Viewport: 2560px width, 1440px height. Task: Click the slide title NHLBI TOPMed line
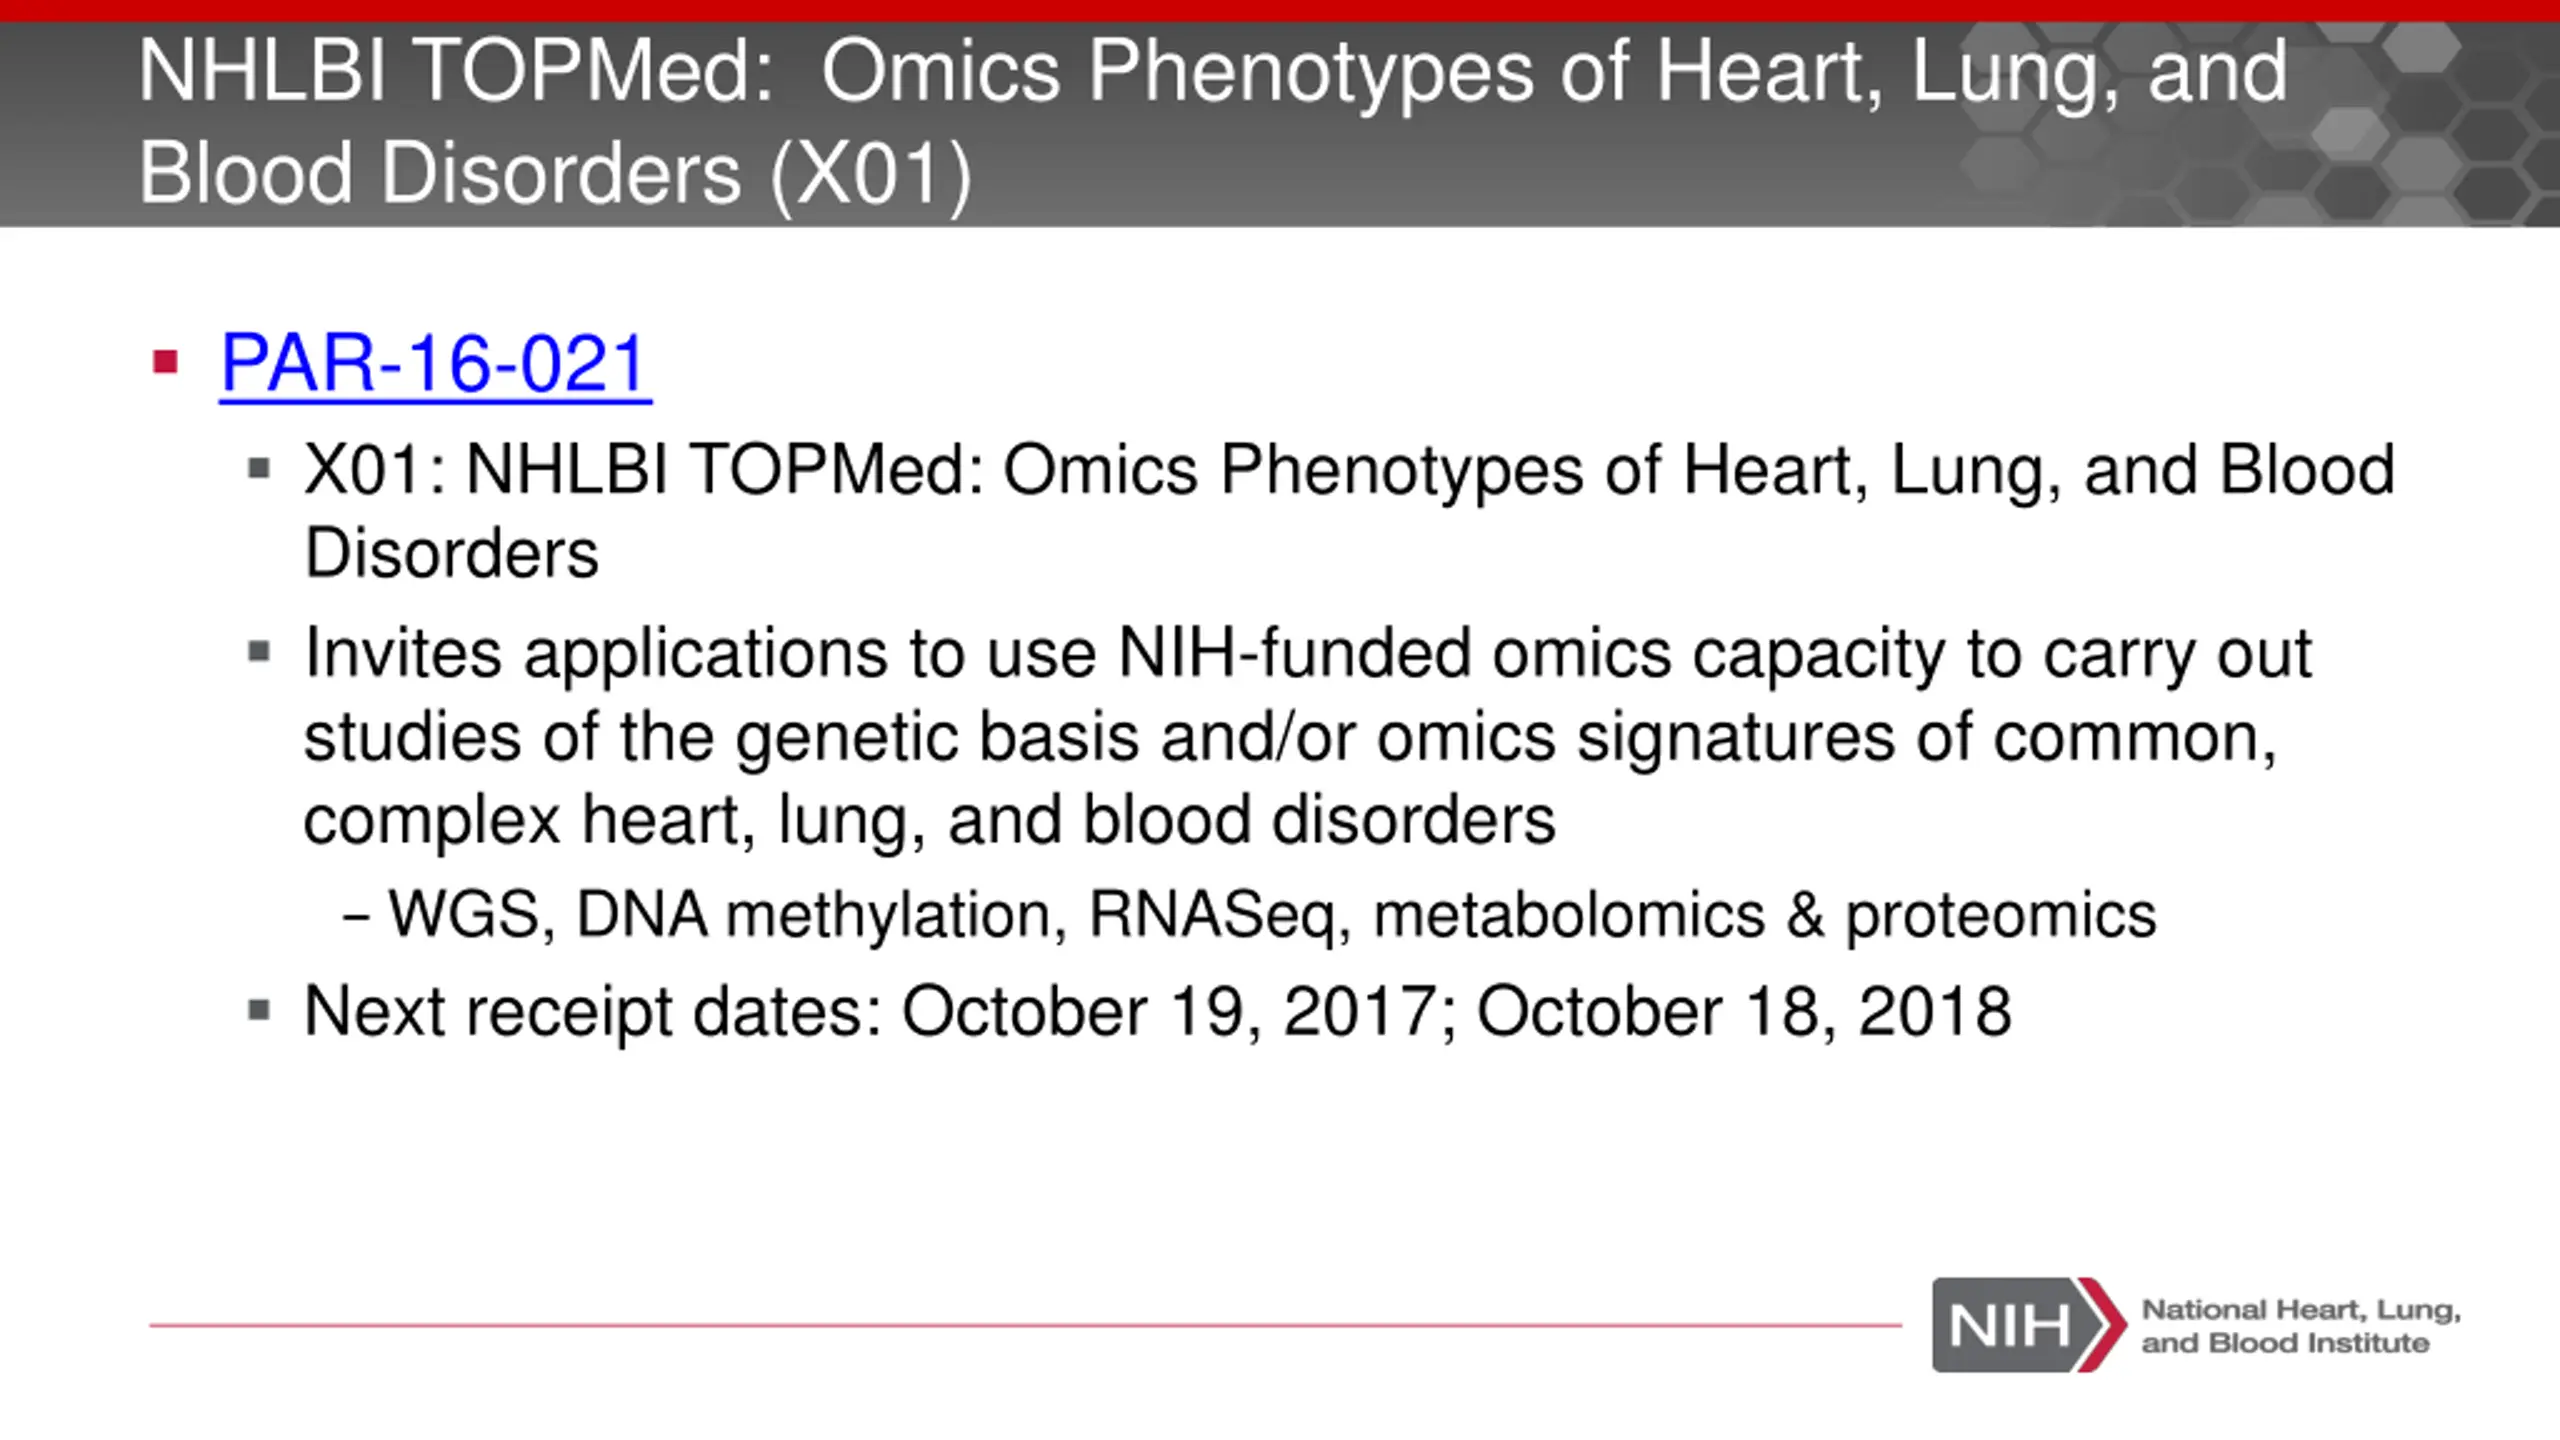click(x=1212, y=71)
